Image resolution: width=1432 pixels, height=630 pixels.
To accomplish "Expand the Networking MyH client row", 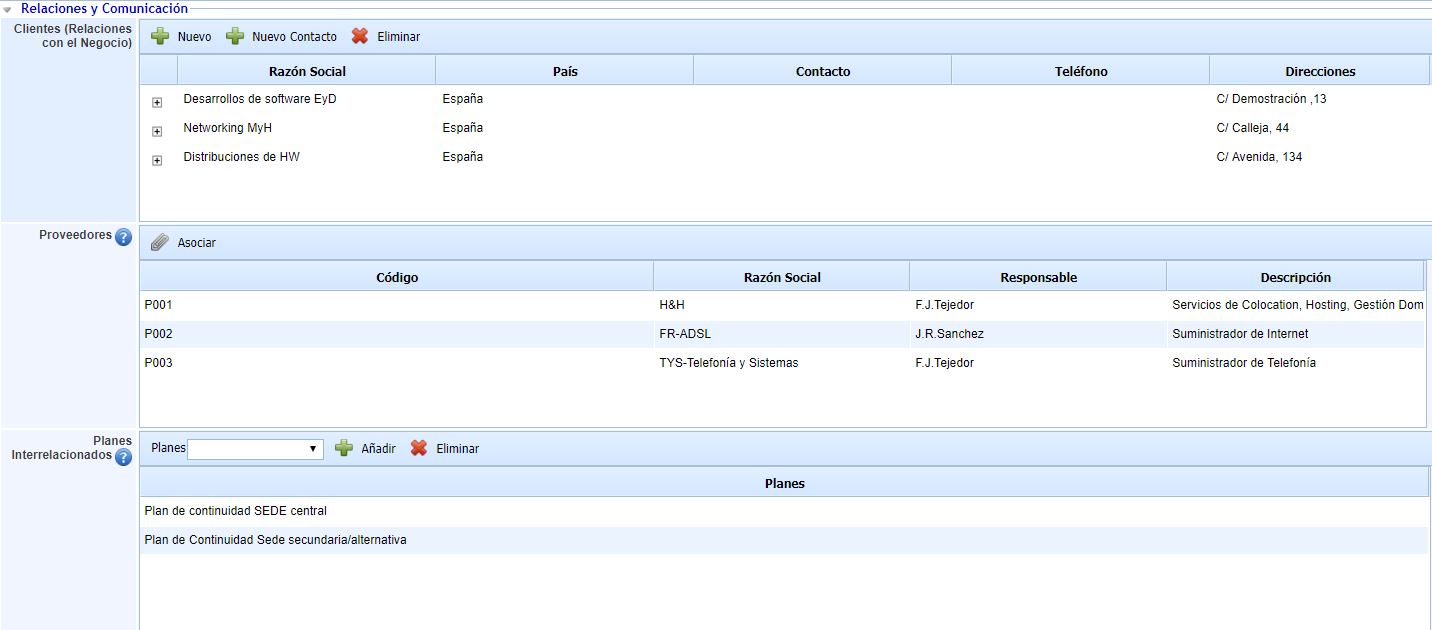I will (x=157, y=132).
